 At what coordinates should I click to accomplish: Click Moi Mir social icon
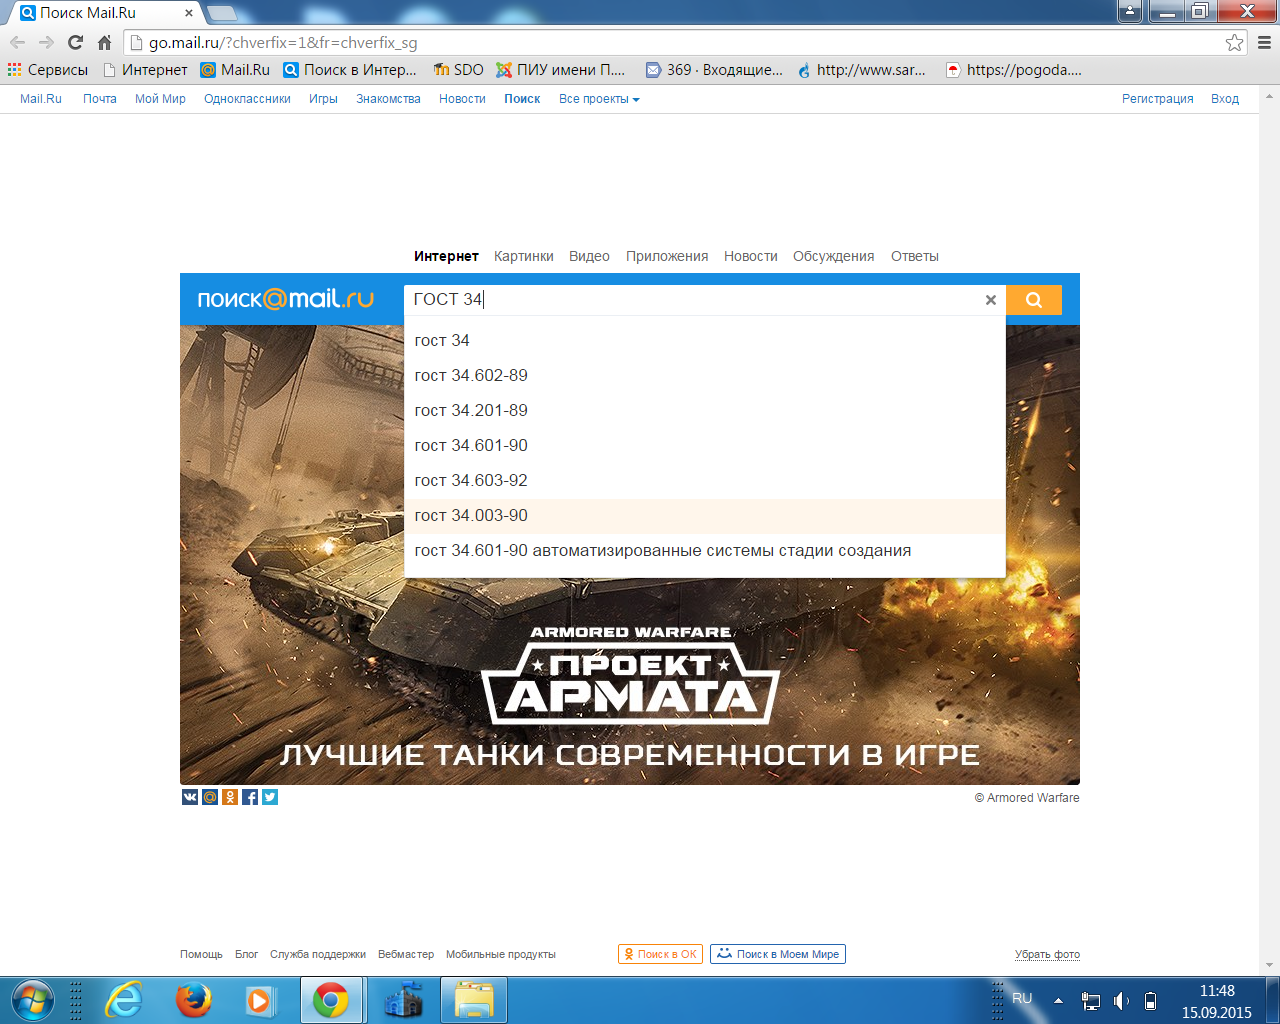tap(210, 797)
